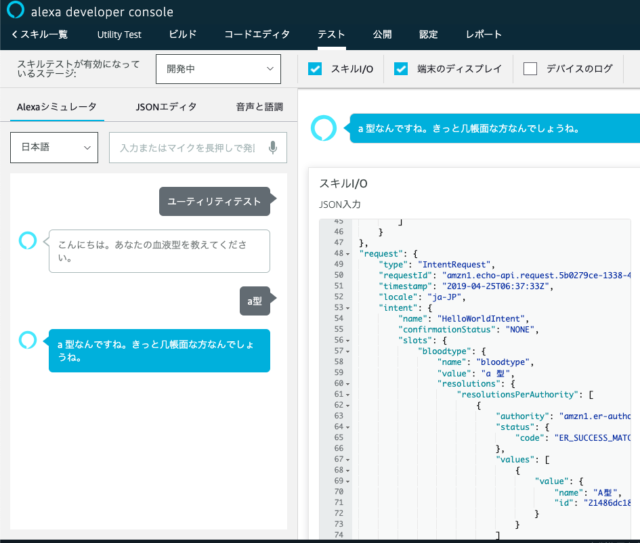Click the timestamp value 2019-04-25T06:37:33Z
640x543 pixels.
pos(496,286)
